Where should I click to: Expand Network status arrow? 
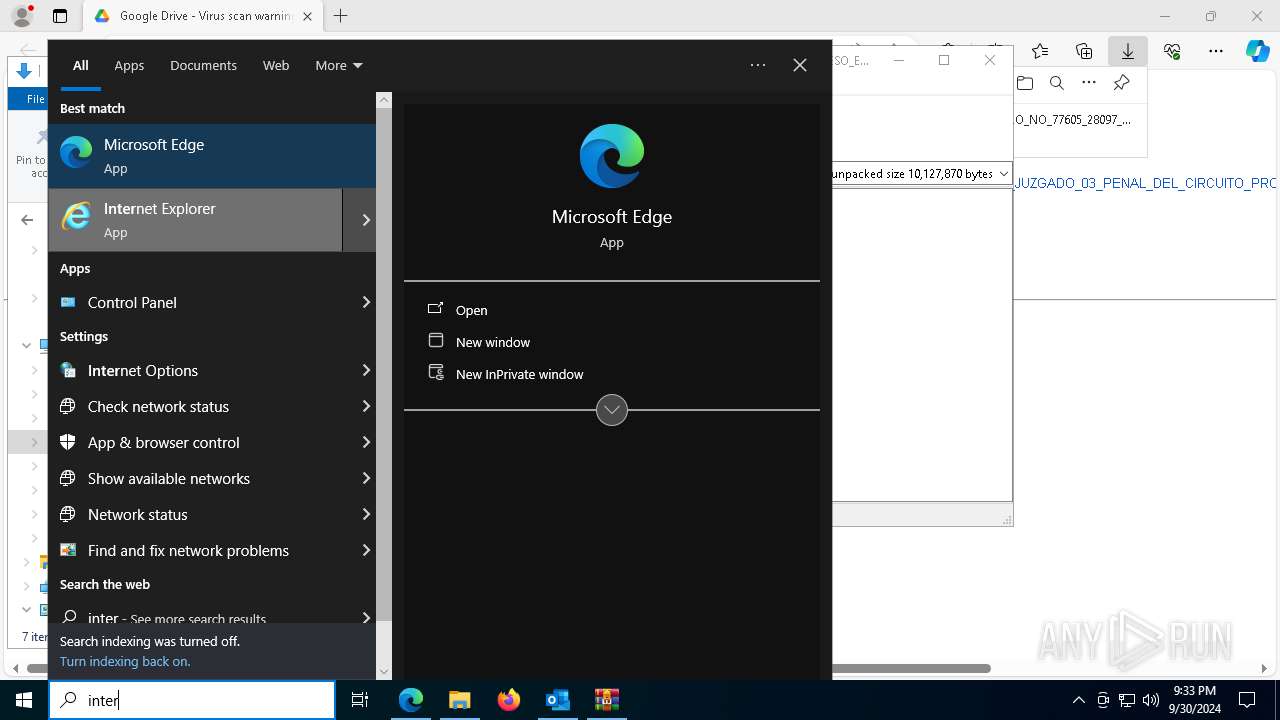366,514
